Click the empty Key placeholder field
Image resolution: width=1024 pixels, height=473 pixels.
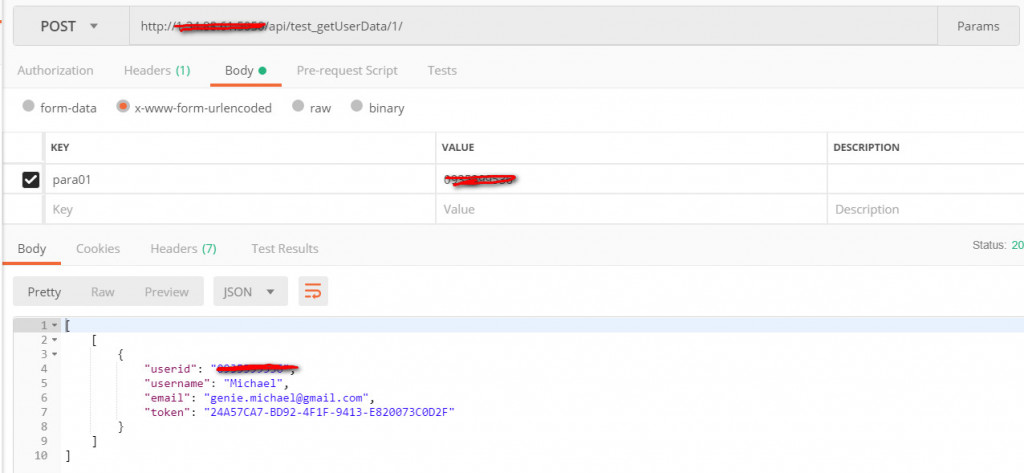[x=240, y=210]
